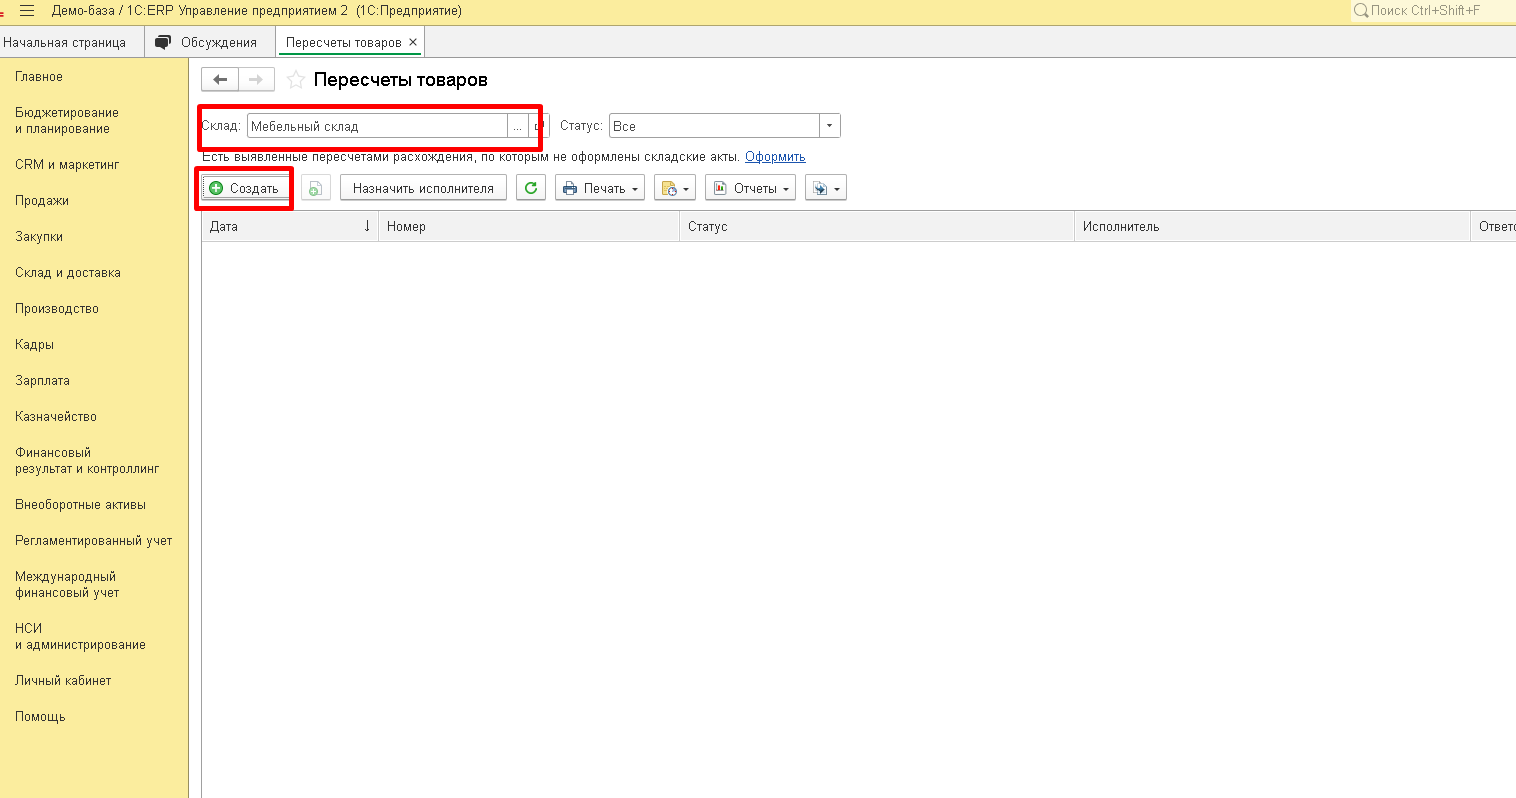Screen dimensions: 1516x798
Task: Sort by the Статус column header
Action: point(877,227)
